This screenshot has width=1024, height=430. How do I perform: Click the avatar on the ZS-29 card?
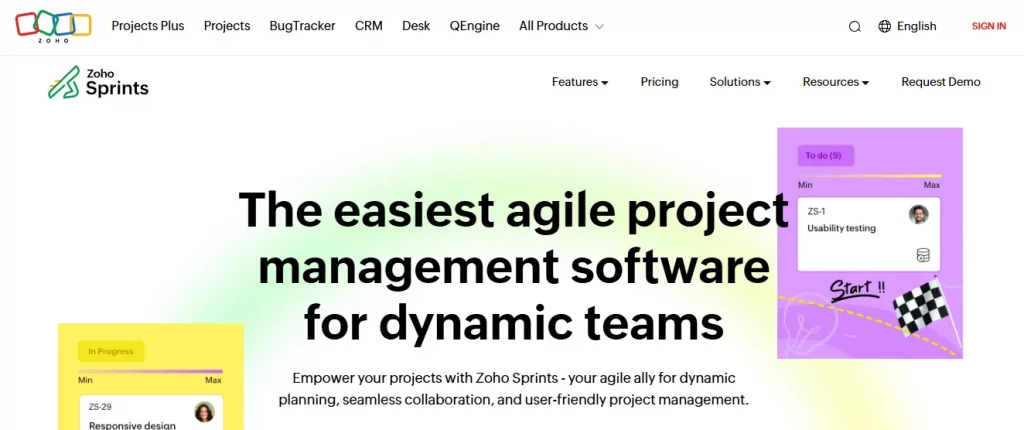click(204, 412)
